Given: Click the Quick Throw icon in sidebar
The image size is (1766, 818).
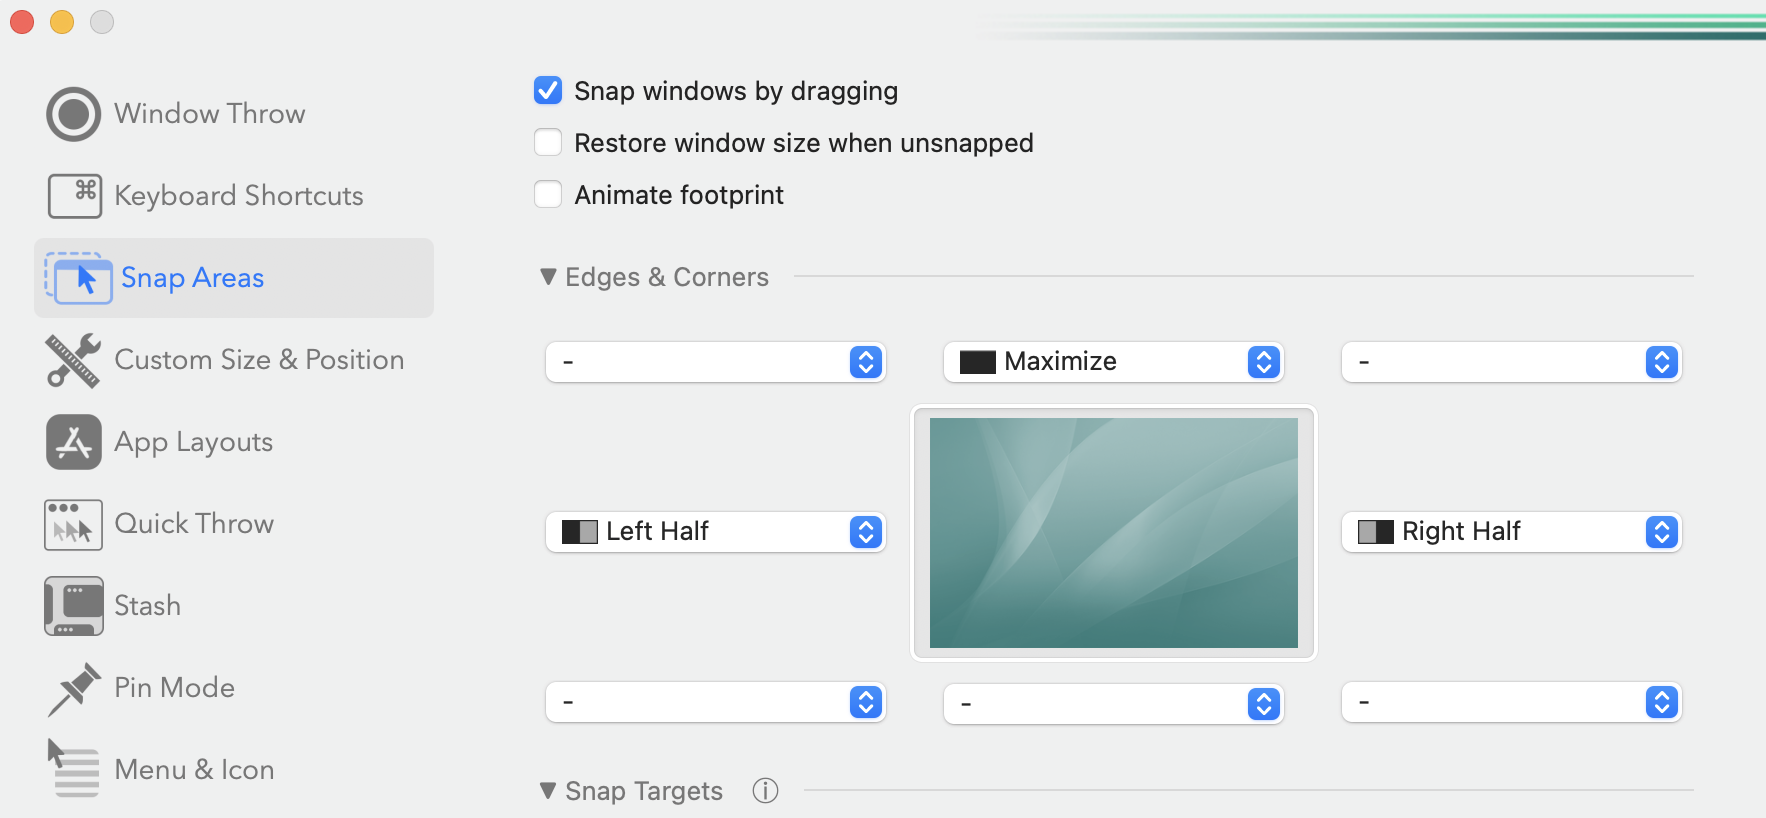Looking at the screenshot, I should pyautogui.click(x=73, y=524).
